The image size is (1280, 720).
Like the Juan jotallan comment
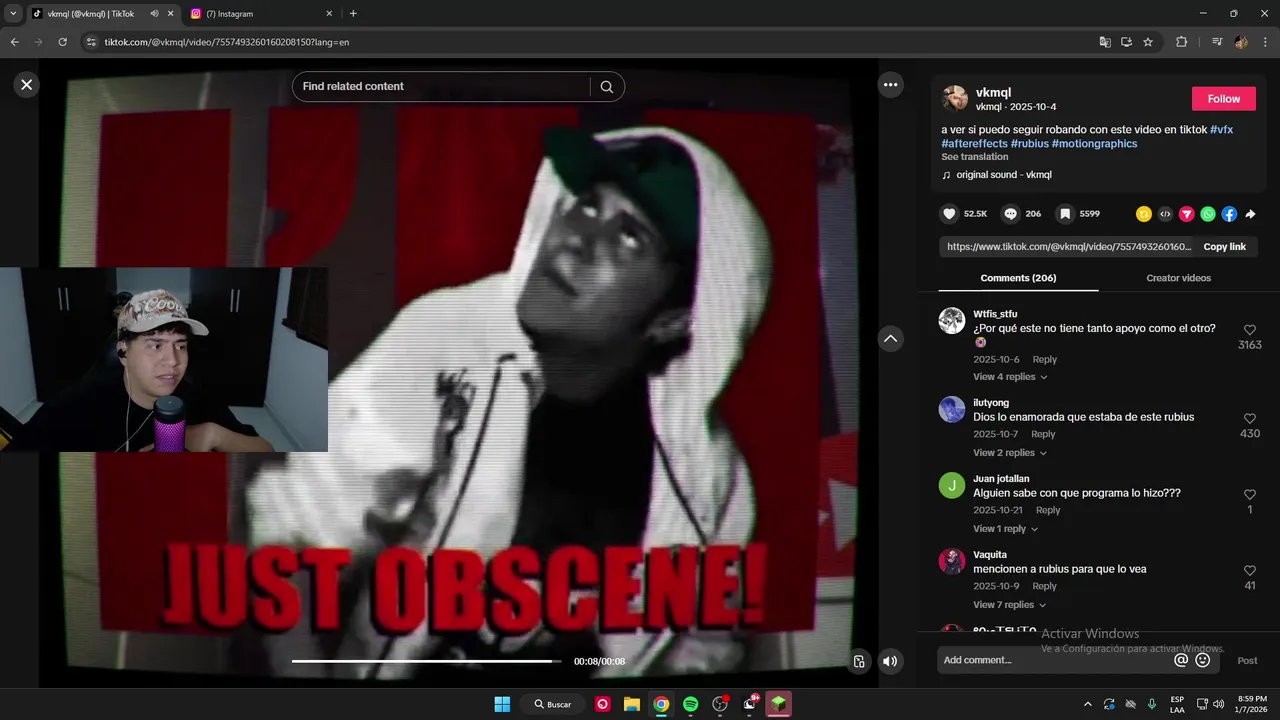coord(1249,495)
